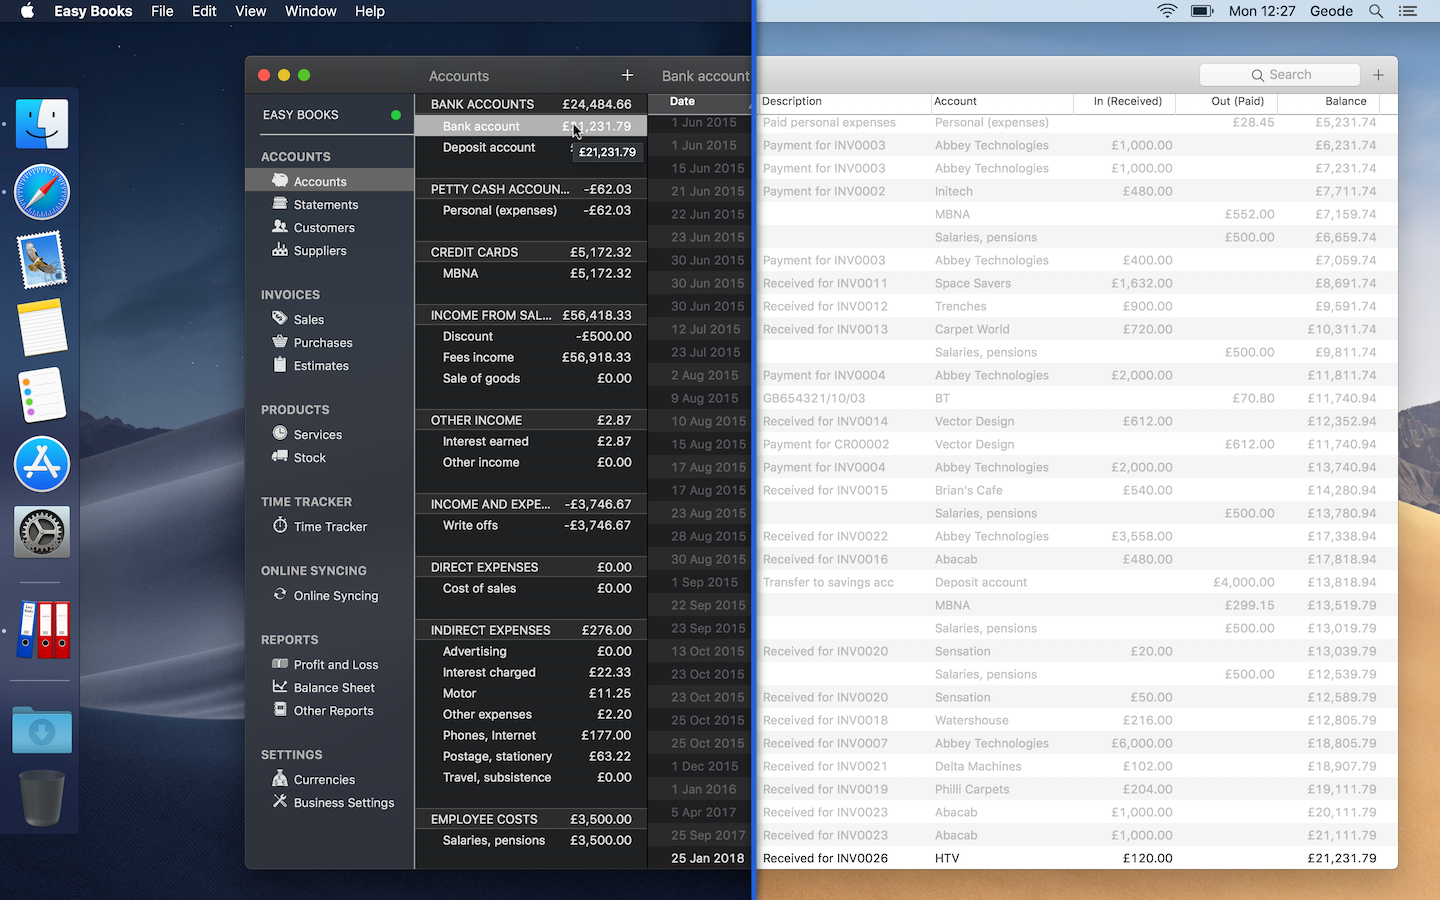The height and width of the screenshot is (900, 1440).
Task: Open Other Reports icon
Action: coord(280,710)
